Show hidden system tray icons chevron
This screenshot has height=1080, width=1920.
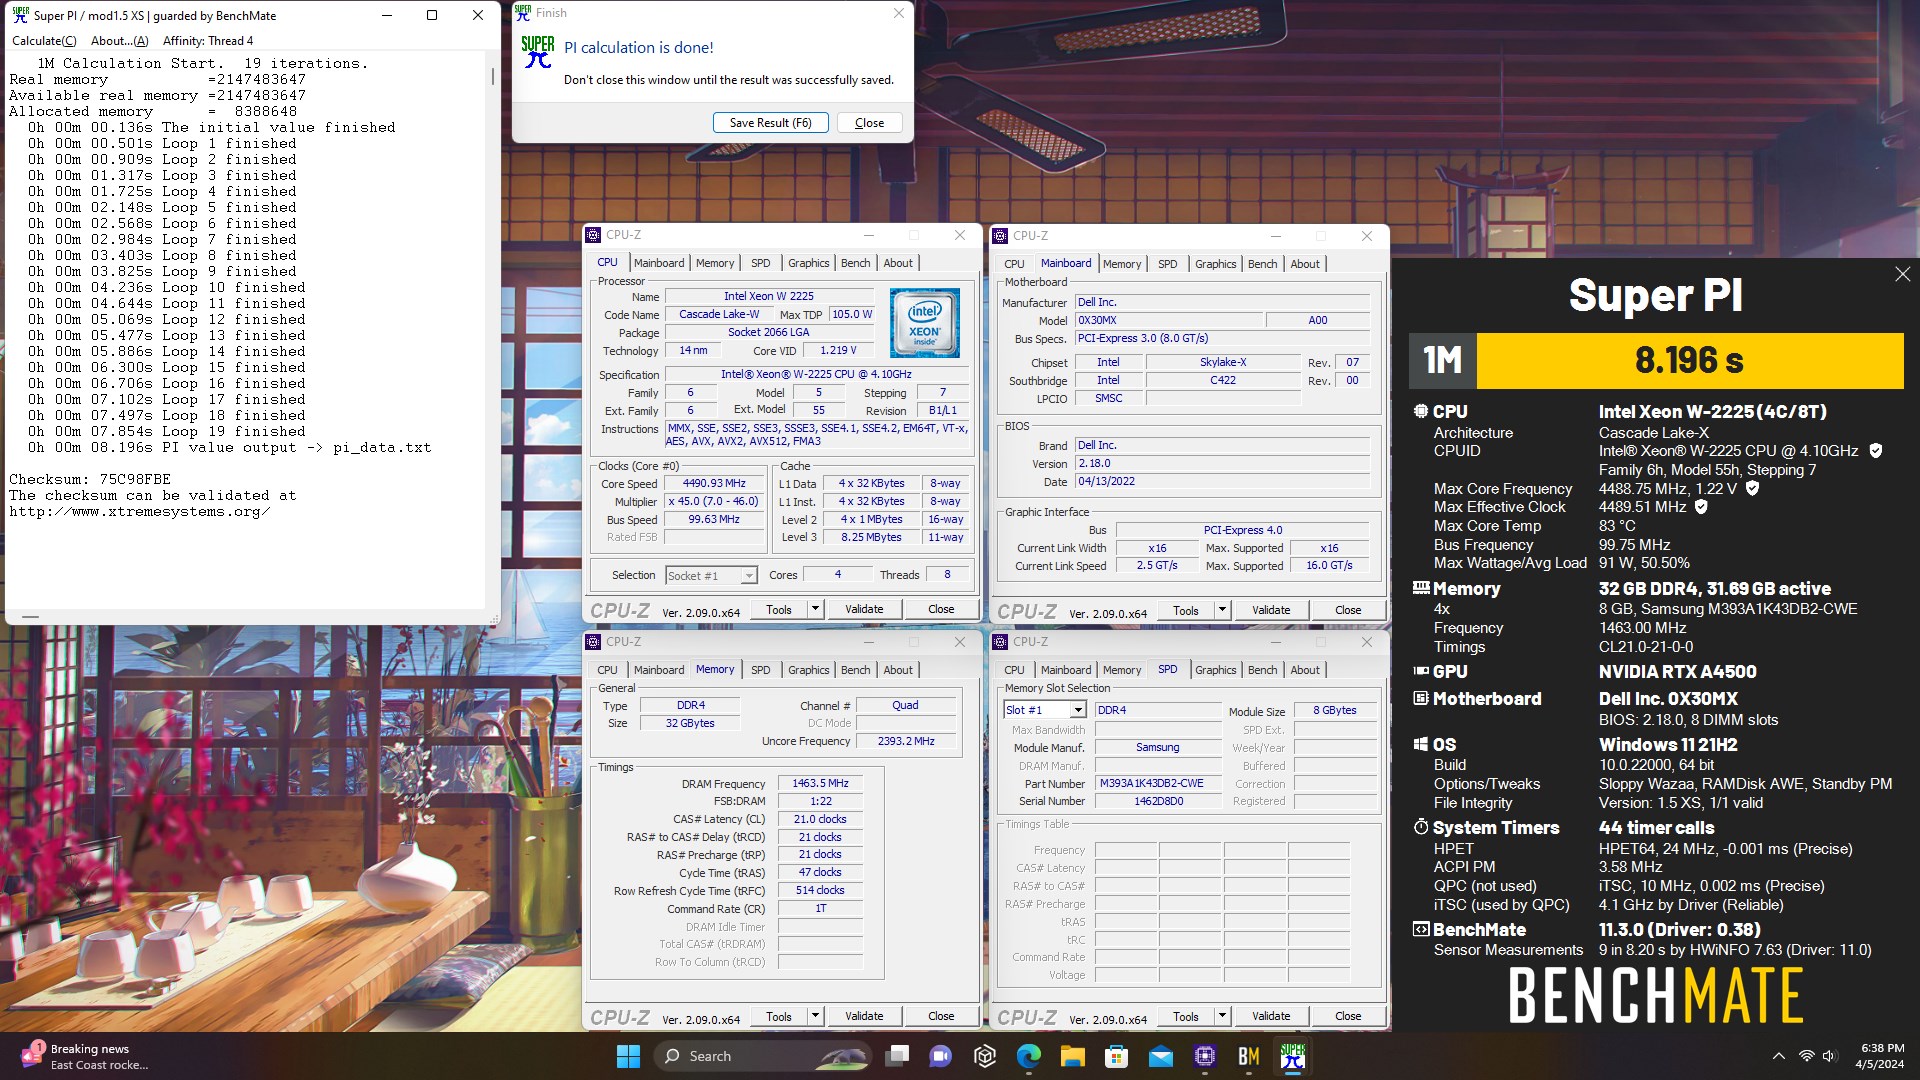coord(1779,1056)
